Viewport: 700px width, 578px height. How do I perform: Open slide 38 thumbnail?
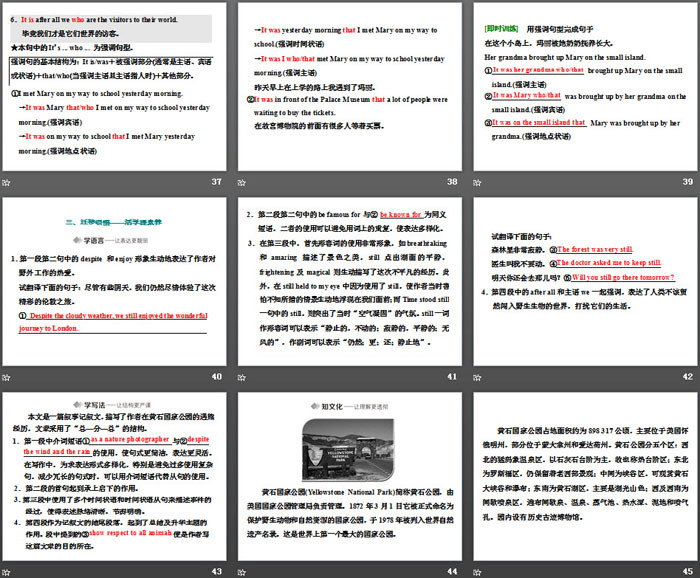(350, 87)
